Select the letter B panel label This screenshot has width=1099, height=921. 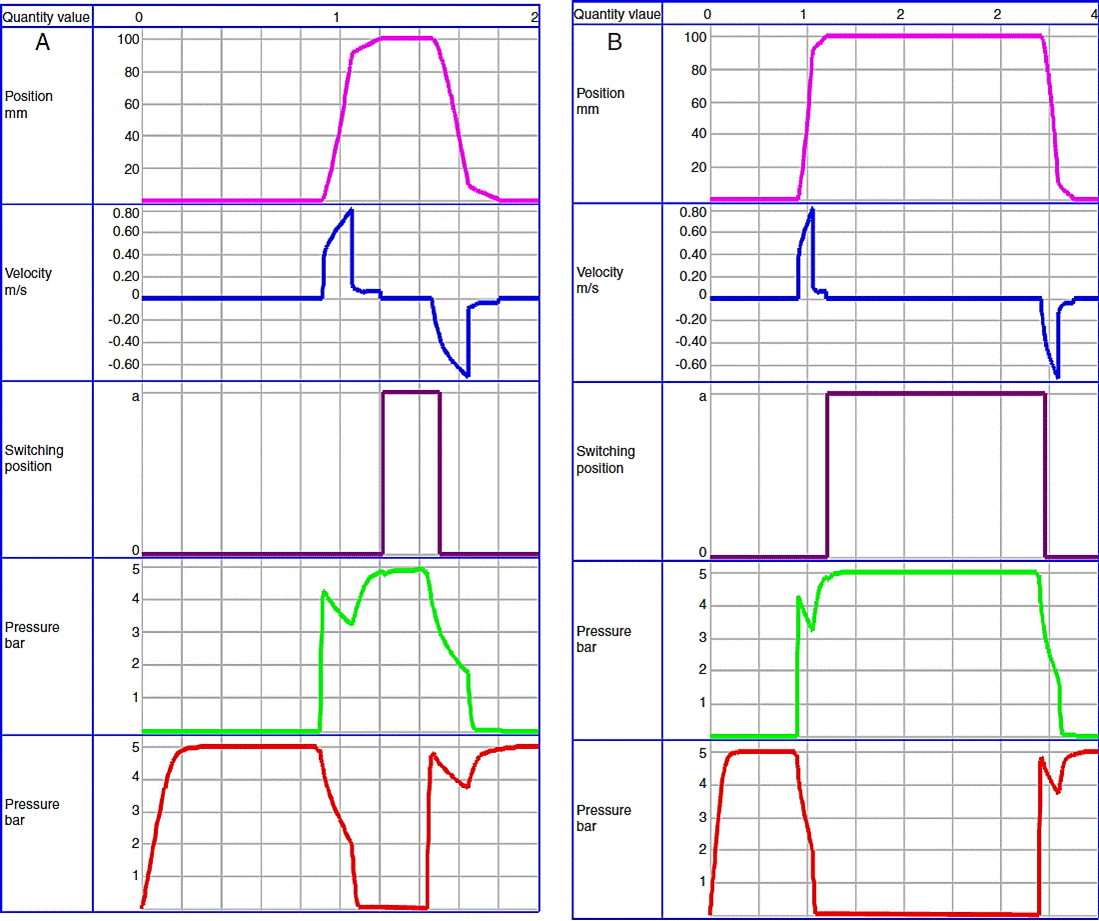click(614, 42)
